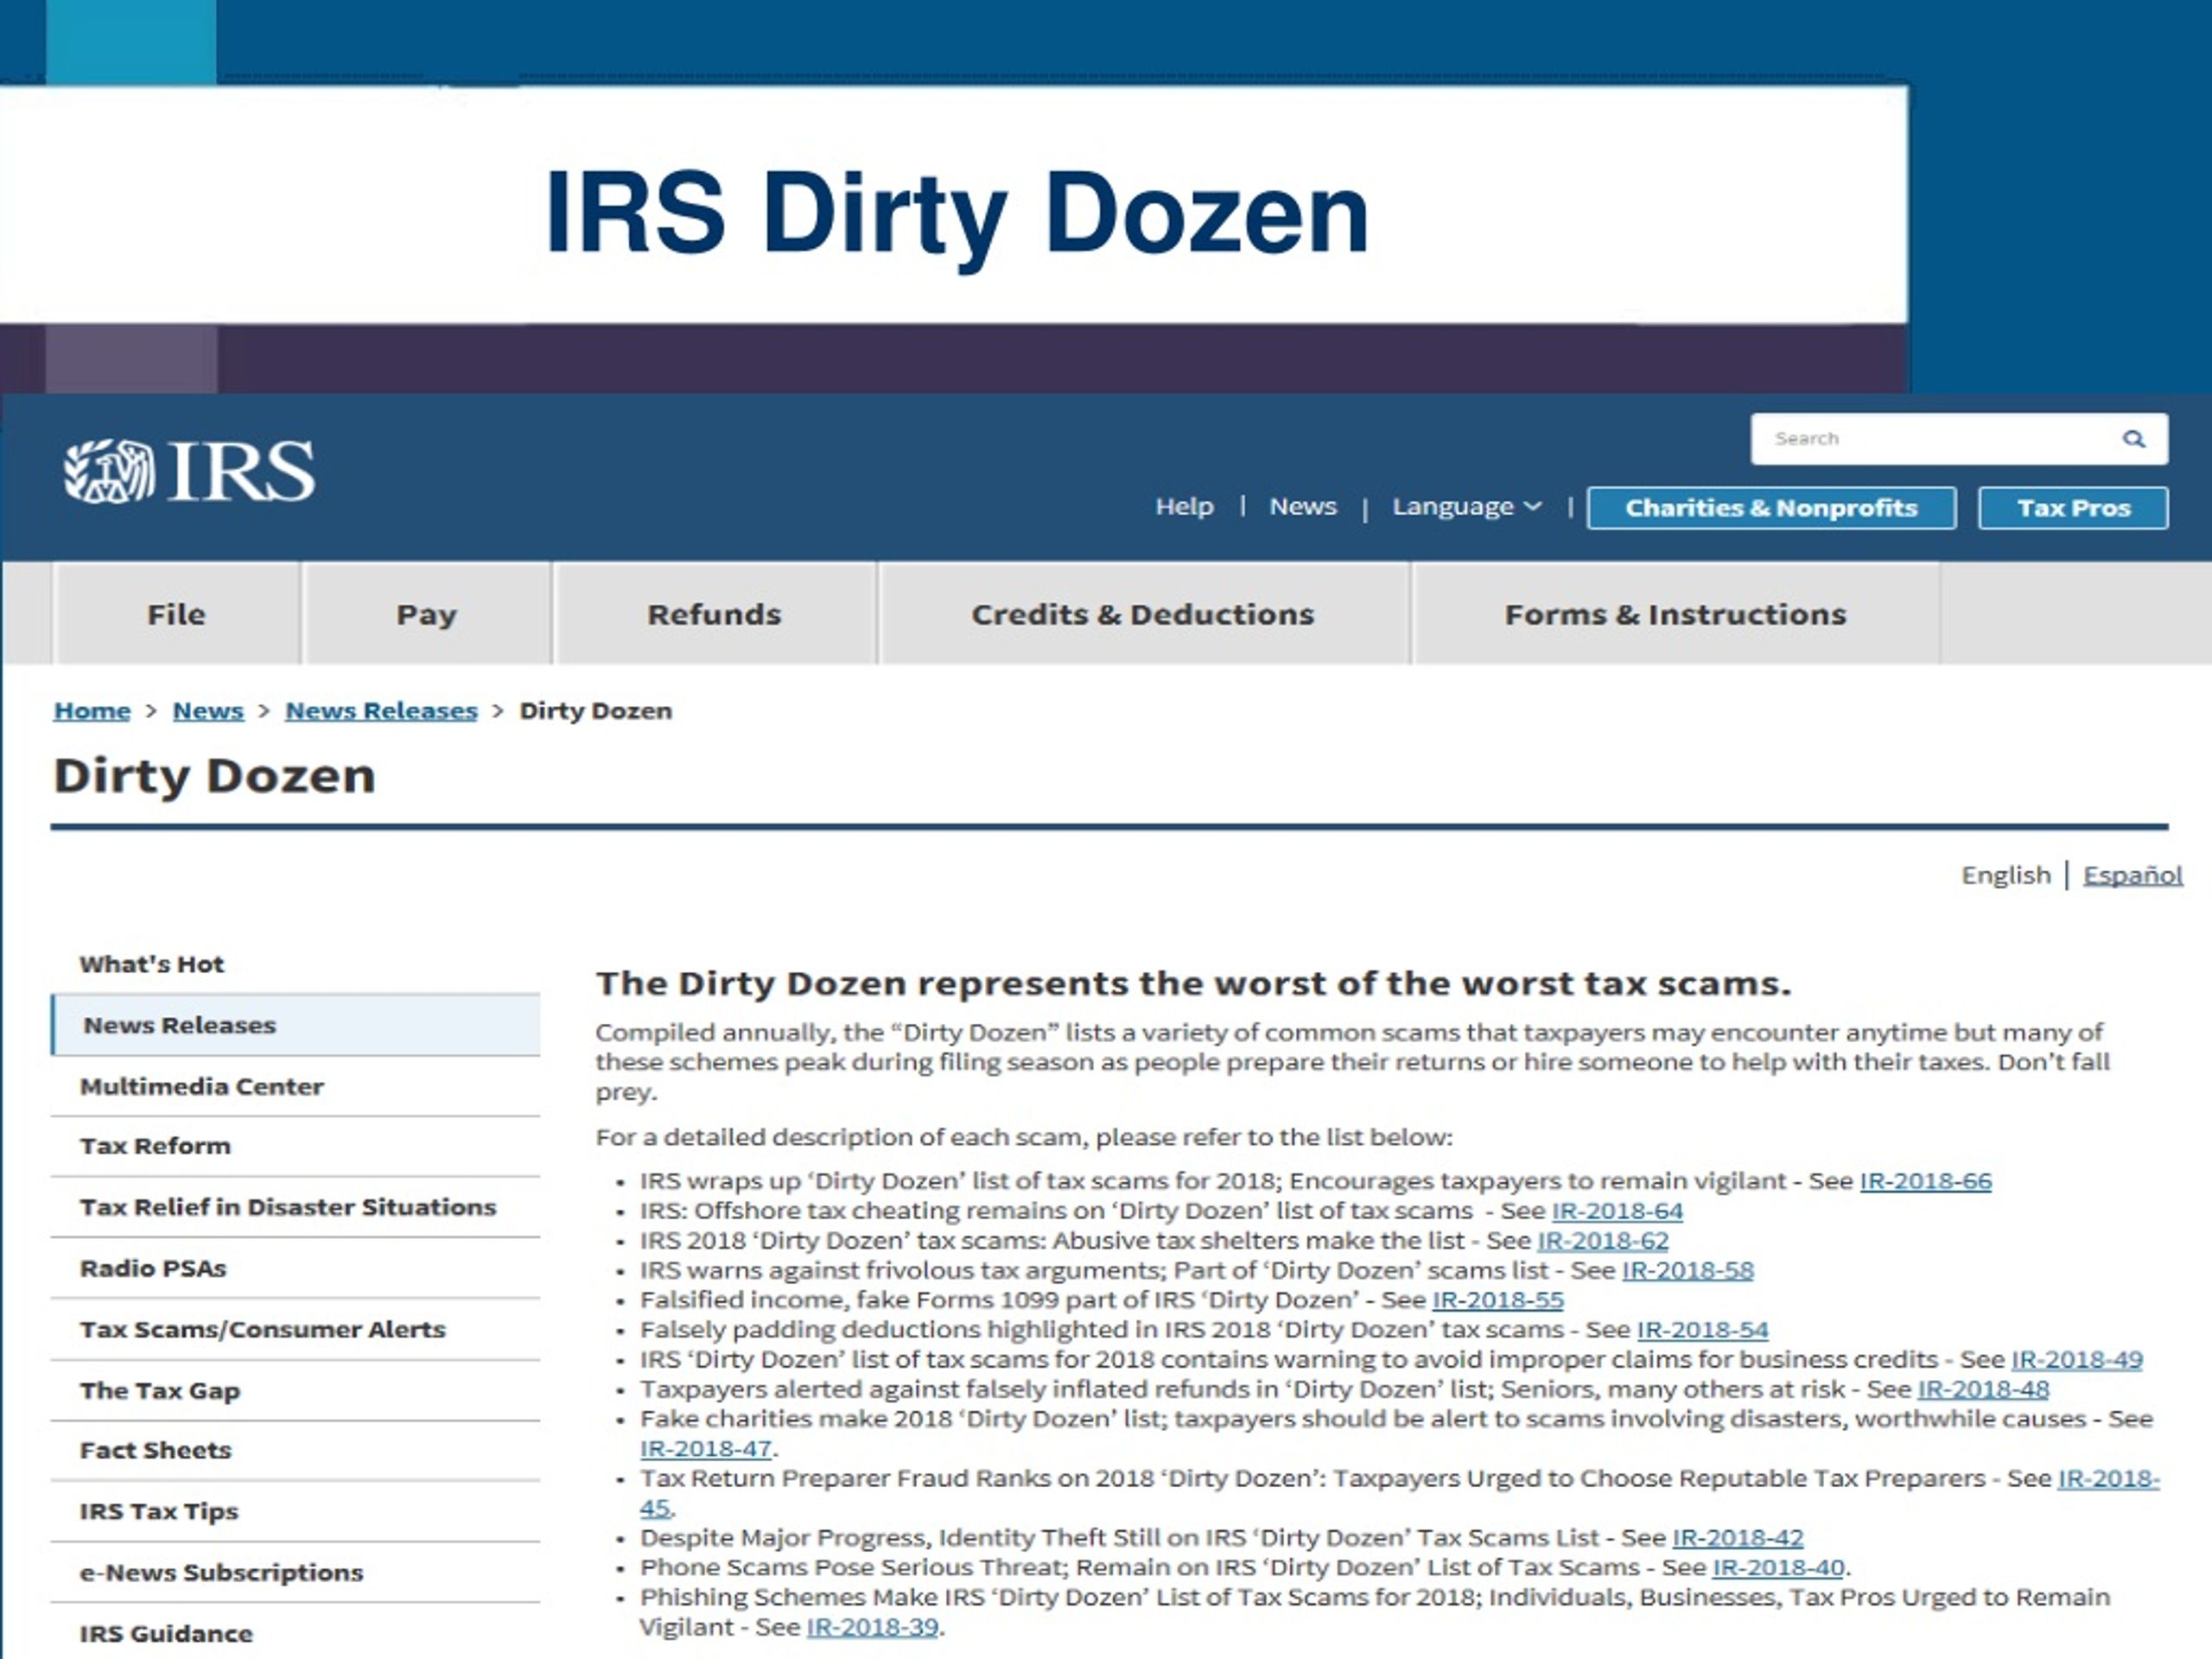Click the Dirty Dozen breadcrumb text
This screenshot has width=2212, height=1659.
point(596,711)
